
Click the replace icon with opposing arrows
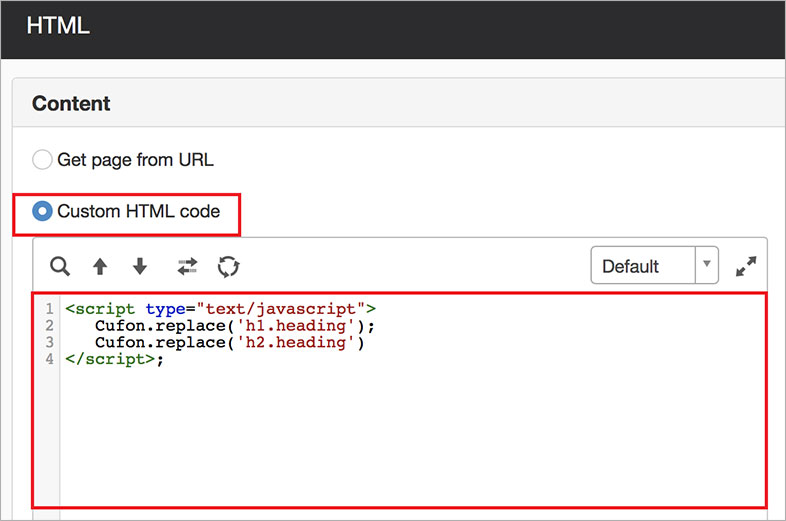pyautogui.click(x=187, y=267)
